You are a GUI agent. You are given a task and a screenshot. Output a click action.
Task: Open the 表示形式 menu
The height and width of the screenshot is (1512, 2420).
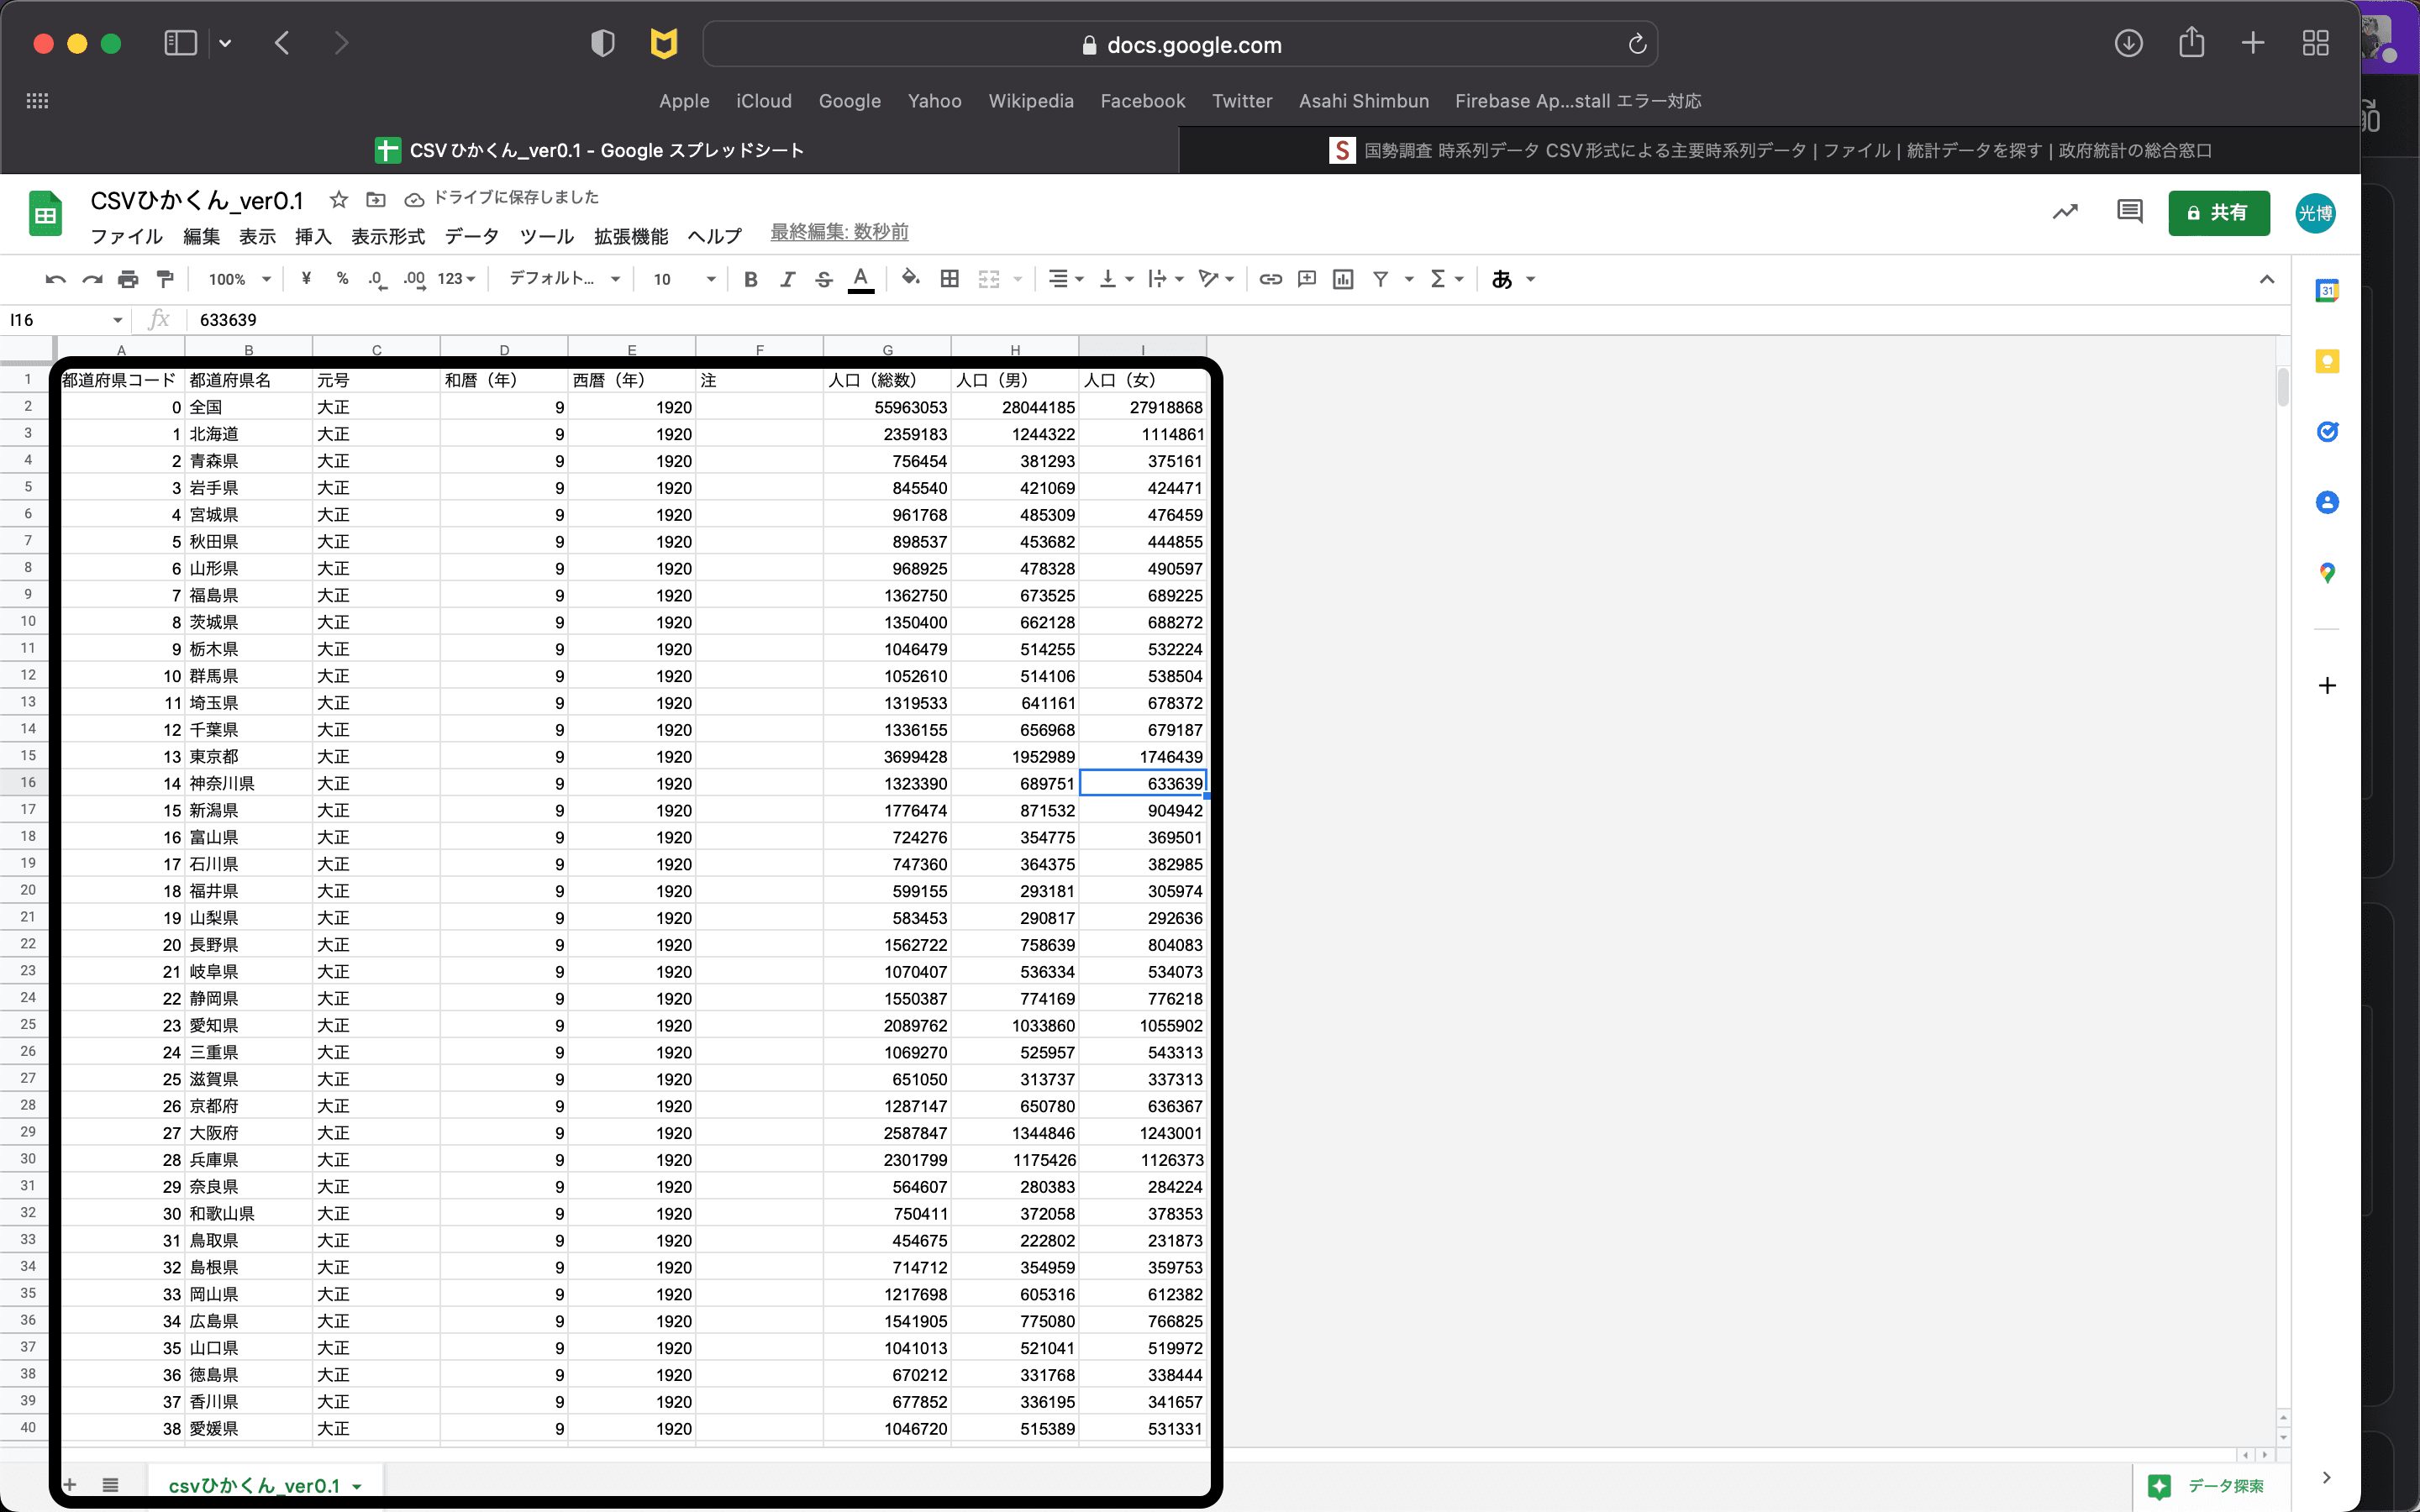(x=388, y=236)
